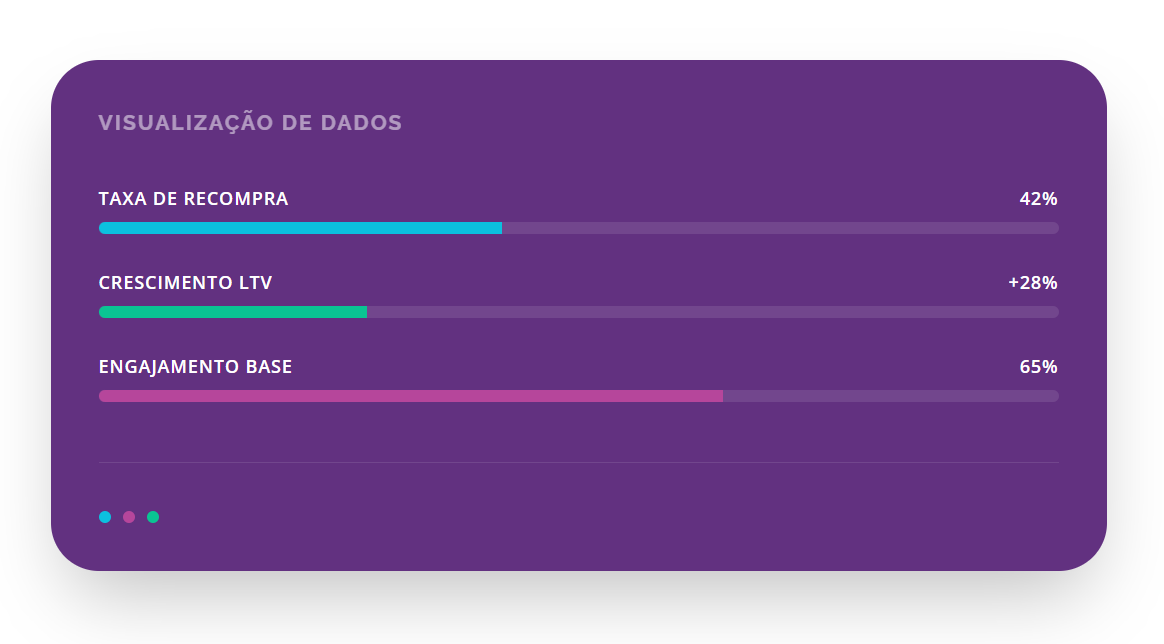The height and width of the screenshot is (644, 1164).
Task: Select the Taxa de Recompra label
Action: (x=192, y=198)
